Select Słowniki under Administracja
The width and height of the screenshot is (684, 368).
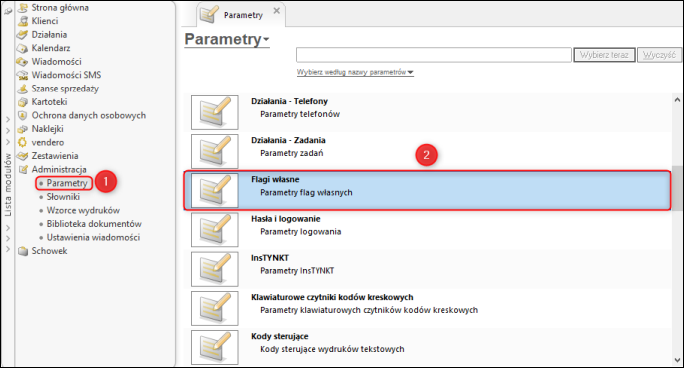(x=63, y=197)
